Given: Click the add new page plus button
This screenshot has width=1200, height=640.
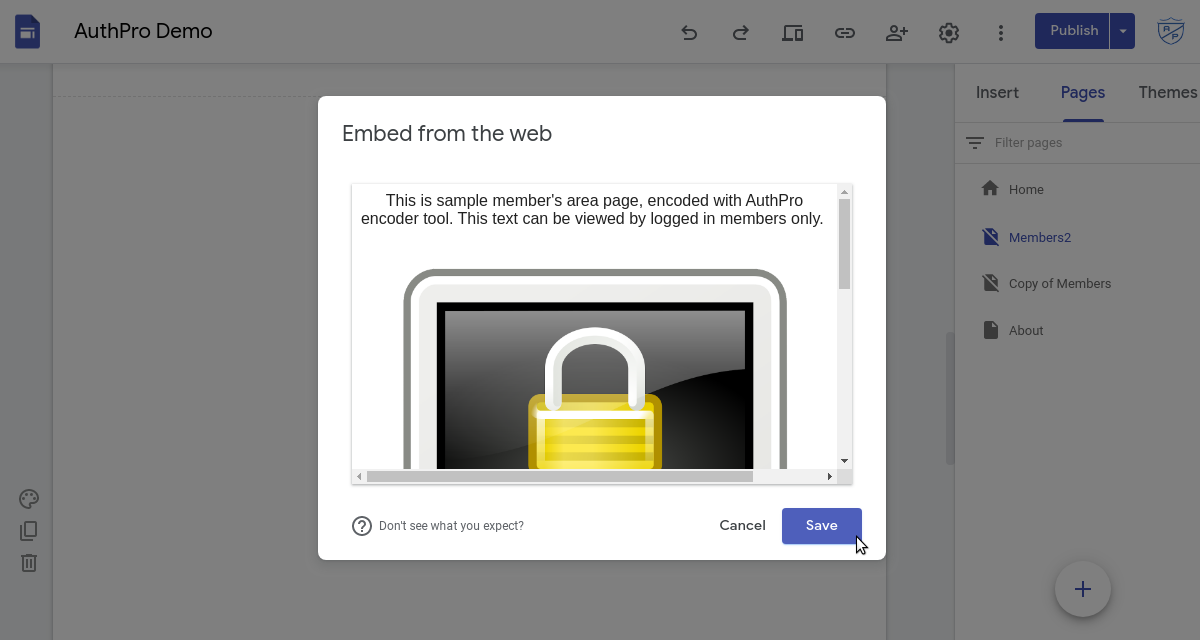Looking at the screenshot, I should [1083, 589].
